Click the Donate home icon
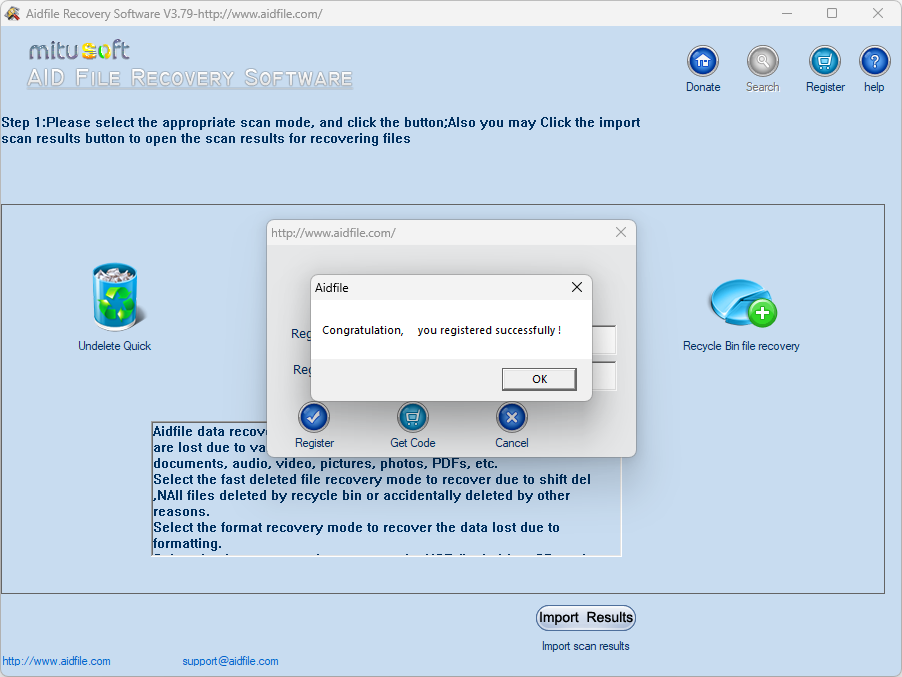The width and height of the screenshot is (902, 677). (702, 61)
